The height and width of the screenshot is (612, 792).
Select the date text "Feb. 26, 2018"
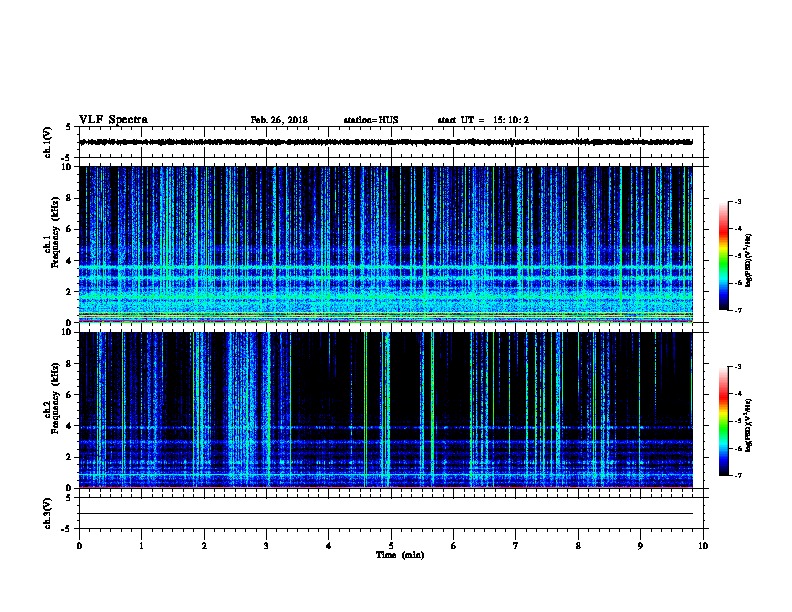279,120
